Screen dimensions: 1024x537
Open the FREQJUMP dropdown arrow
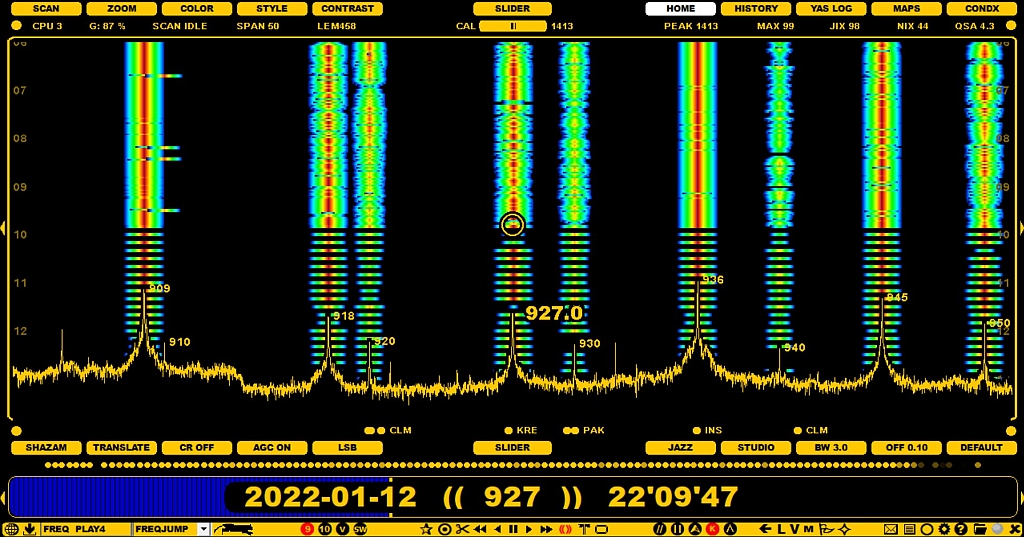204,529
